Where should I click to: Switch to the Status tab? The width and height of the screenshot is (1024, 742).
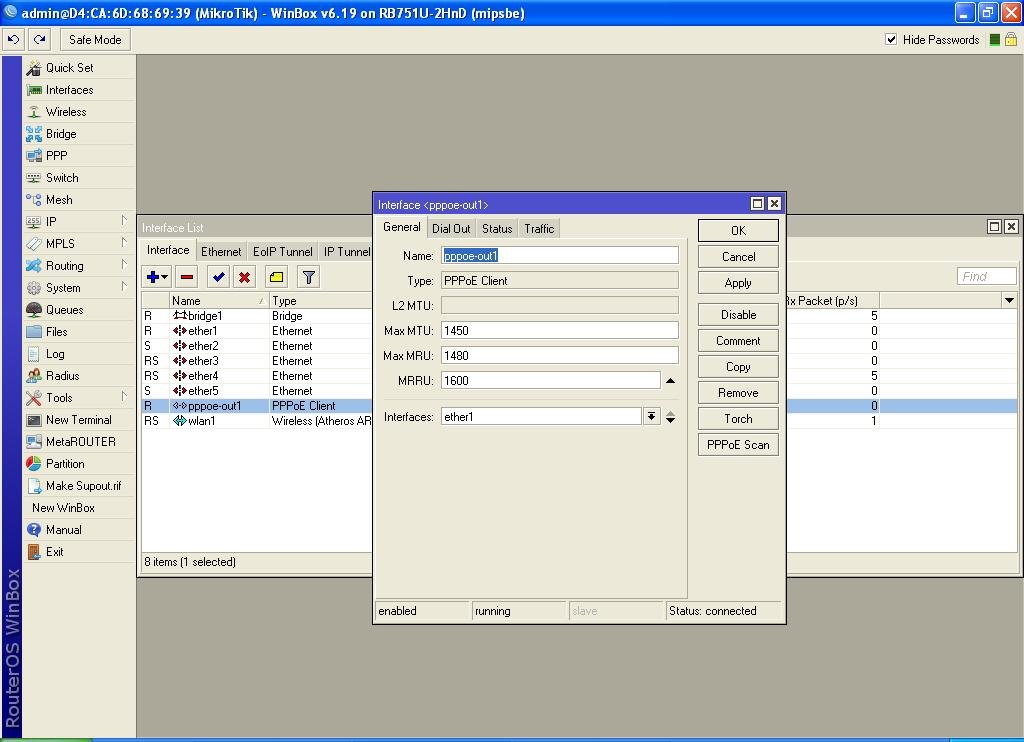[x=497, y=229]
